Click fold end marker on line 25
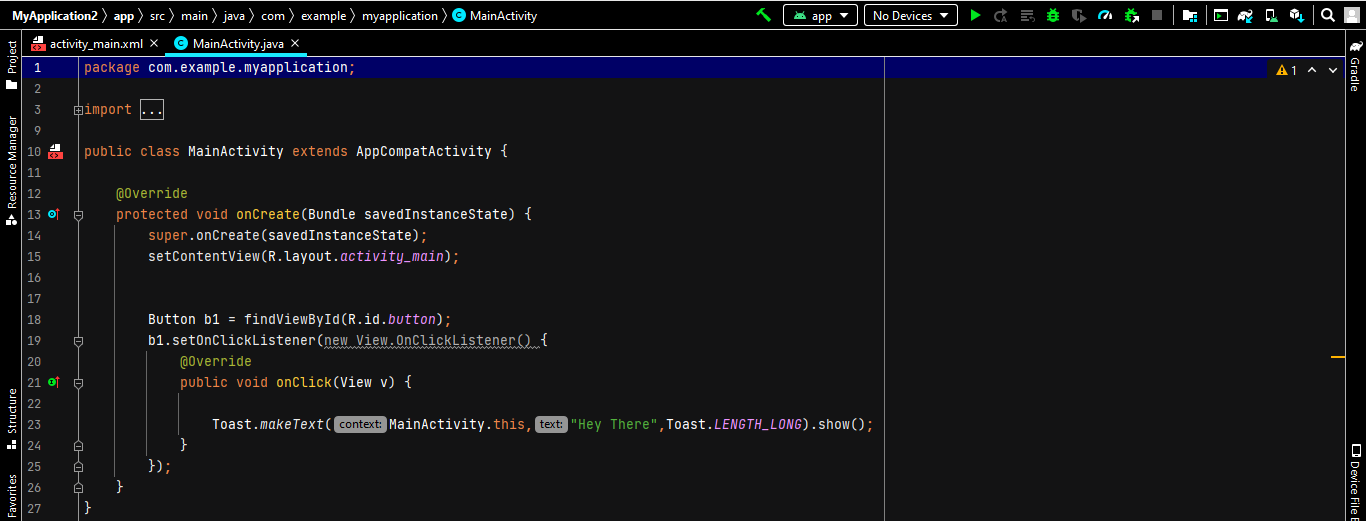Viewport: 1366px width, 521px height. (x=78, y=467)
